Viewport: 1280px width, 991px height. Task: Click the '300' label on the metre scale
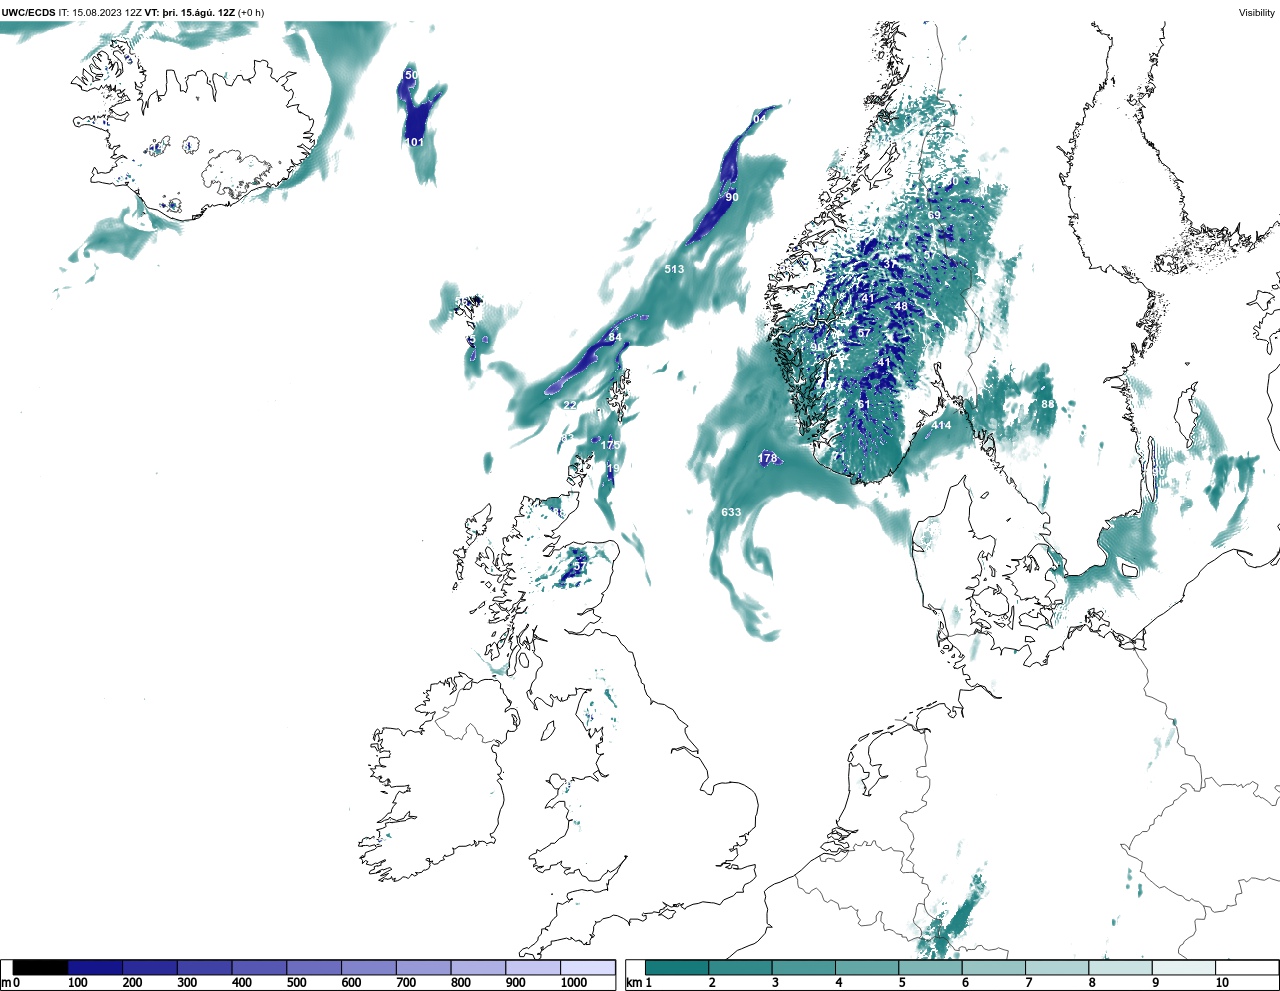187,983
